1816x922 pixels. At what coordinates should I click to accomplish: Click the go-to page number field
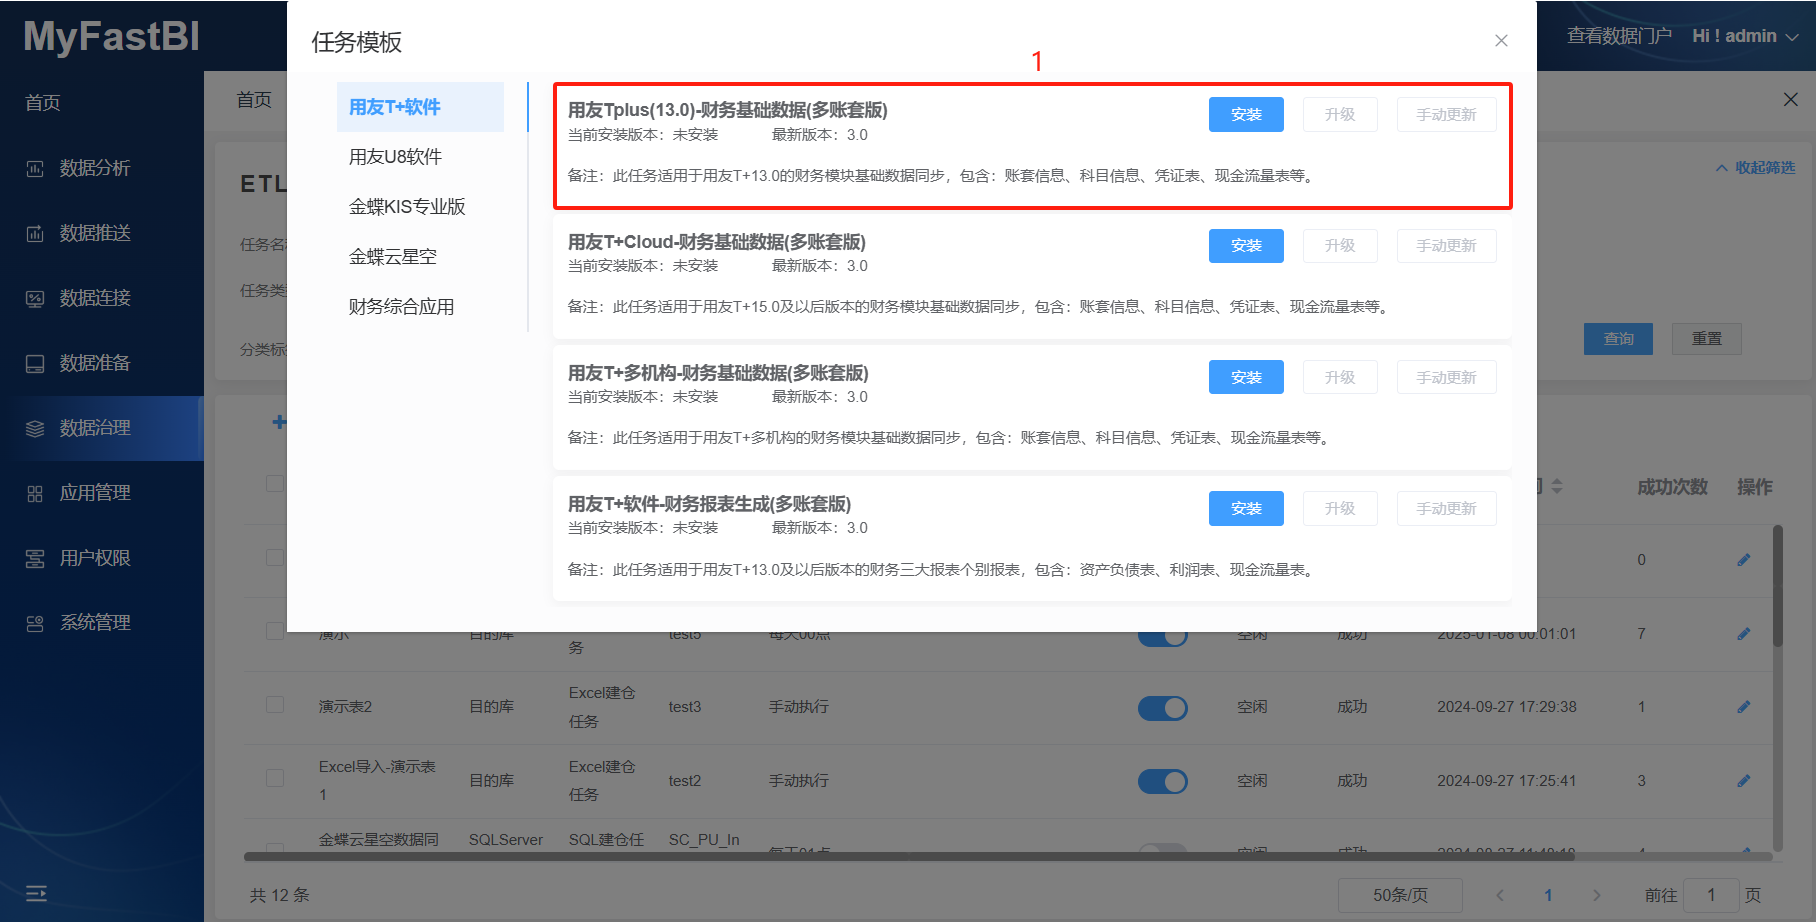pos(1711,895)
